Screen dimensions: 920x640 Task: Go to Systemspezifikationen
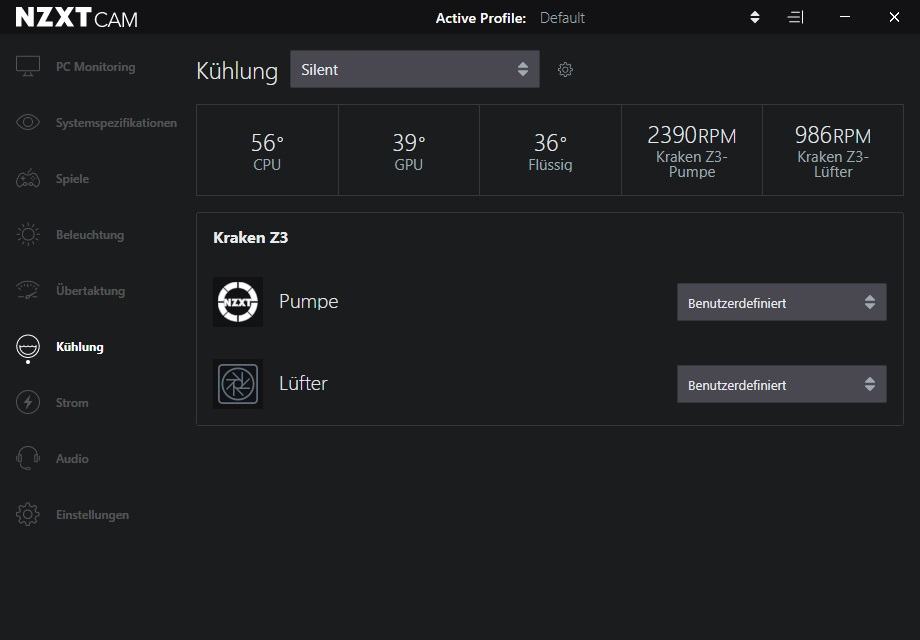(116, 123)
